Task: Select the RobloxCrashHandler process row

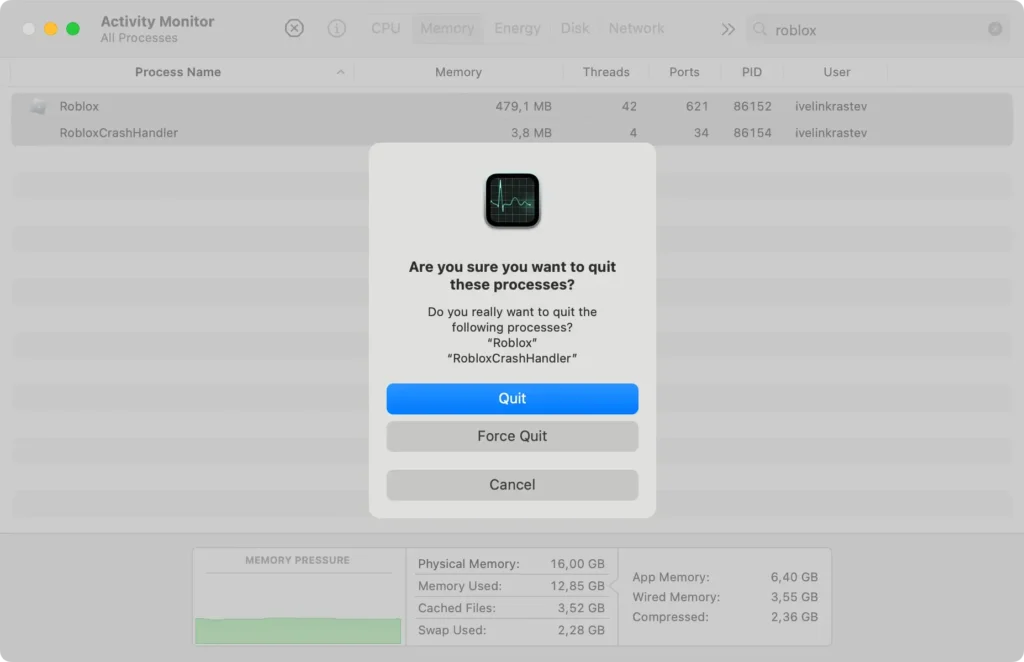Action: (x=512, y=133)
